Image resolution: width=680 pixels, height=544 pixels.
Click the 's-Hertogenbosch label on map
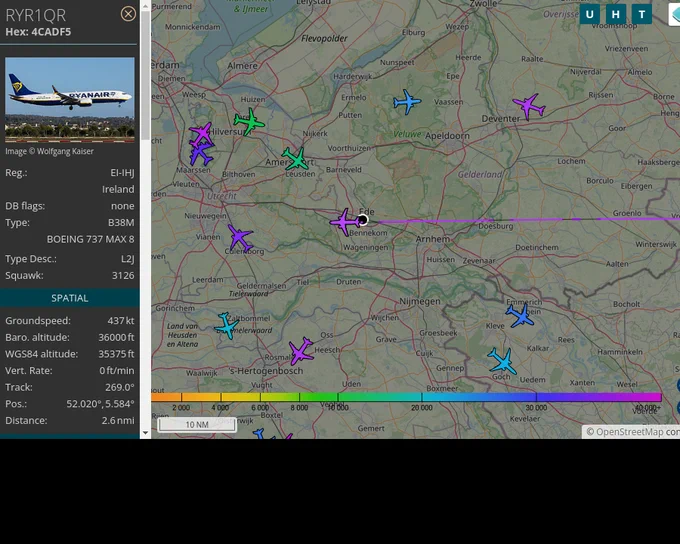point(266,371)
